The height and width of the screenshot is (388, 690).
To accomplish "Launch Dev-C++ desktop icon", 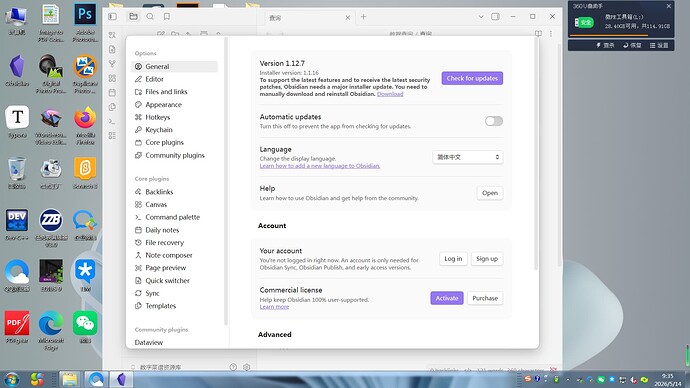I will pos(17,225).
